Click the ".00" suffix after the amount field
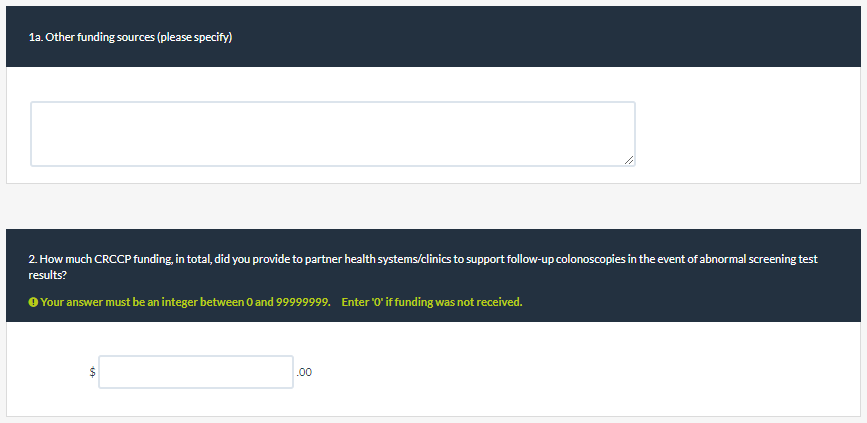Viewport: 867px width, 423px height. click(x=305, y=372)
